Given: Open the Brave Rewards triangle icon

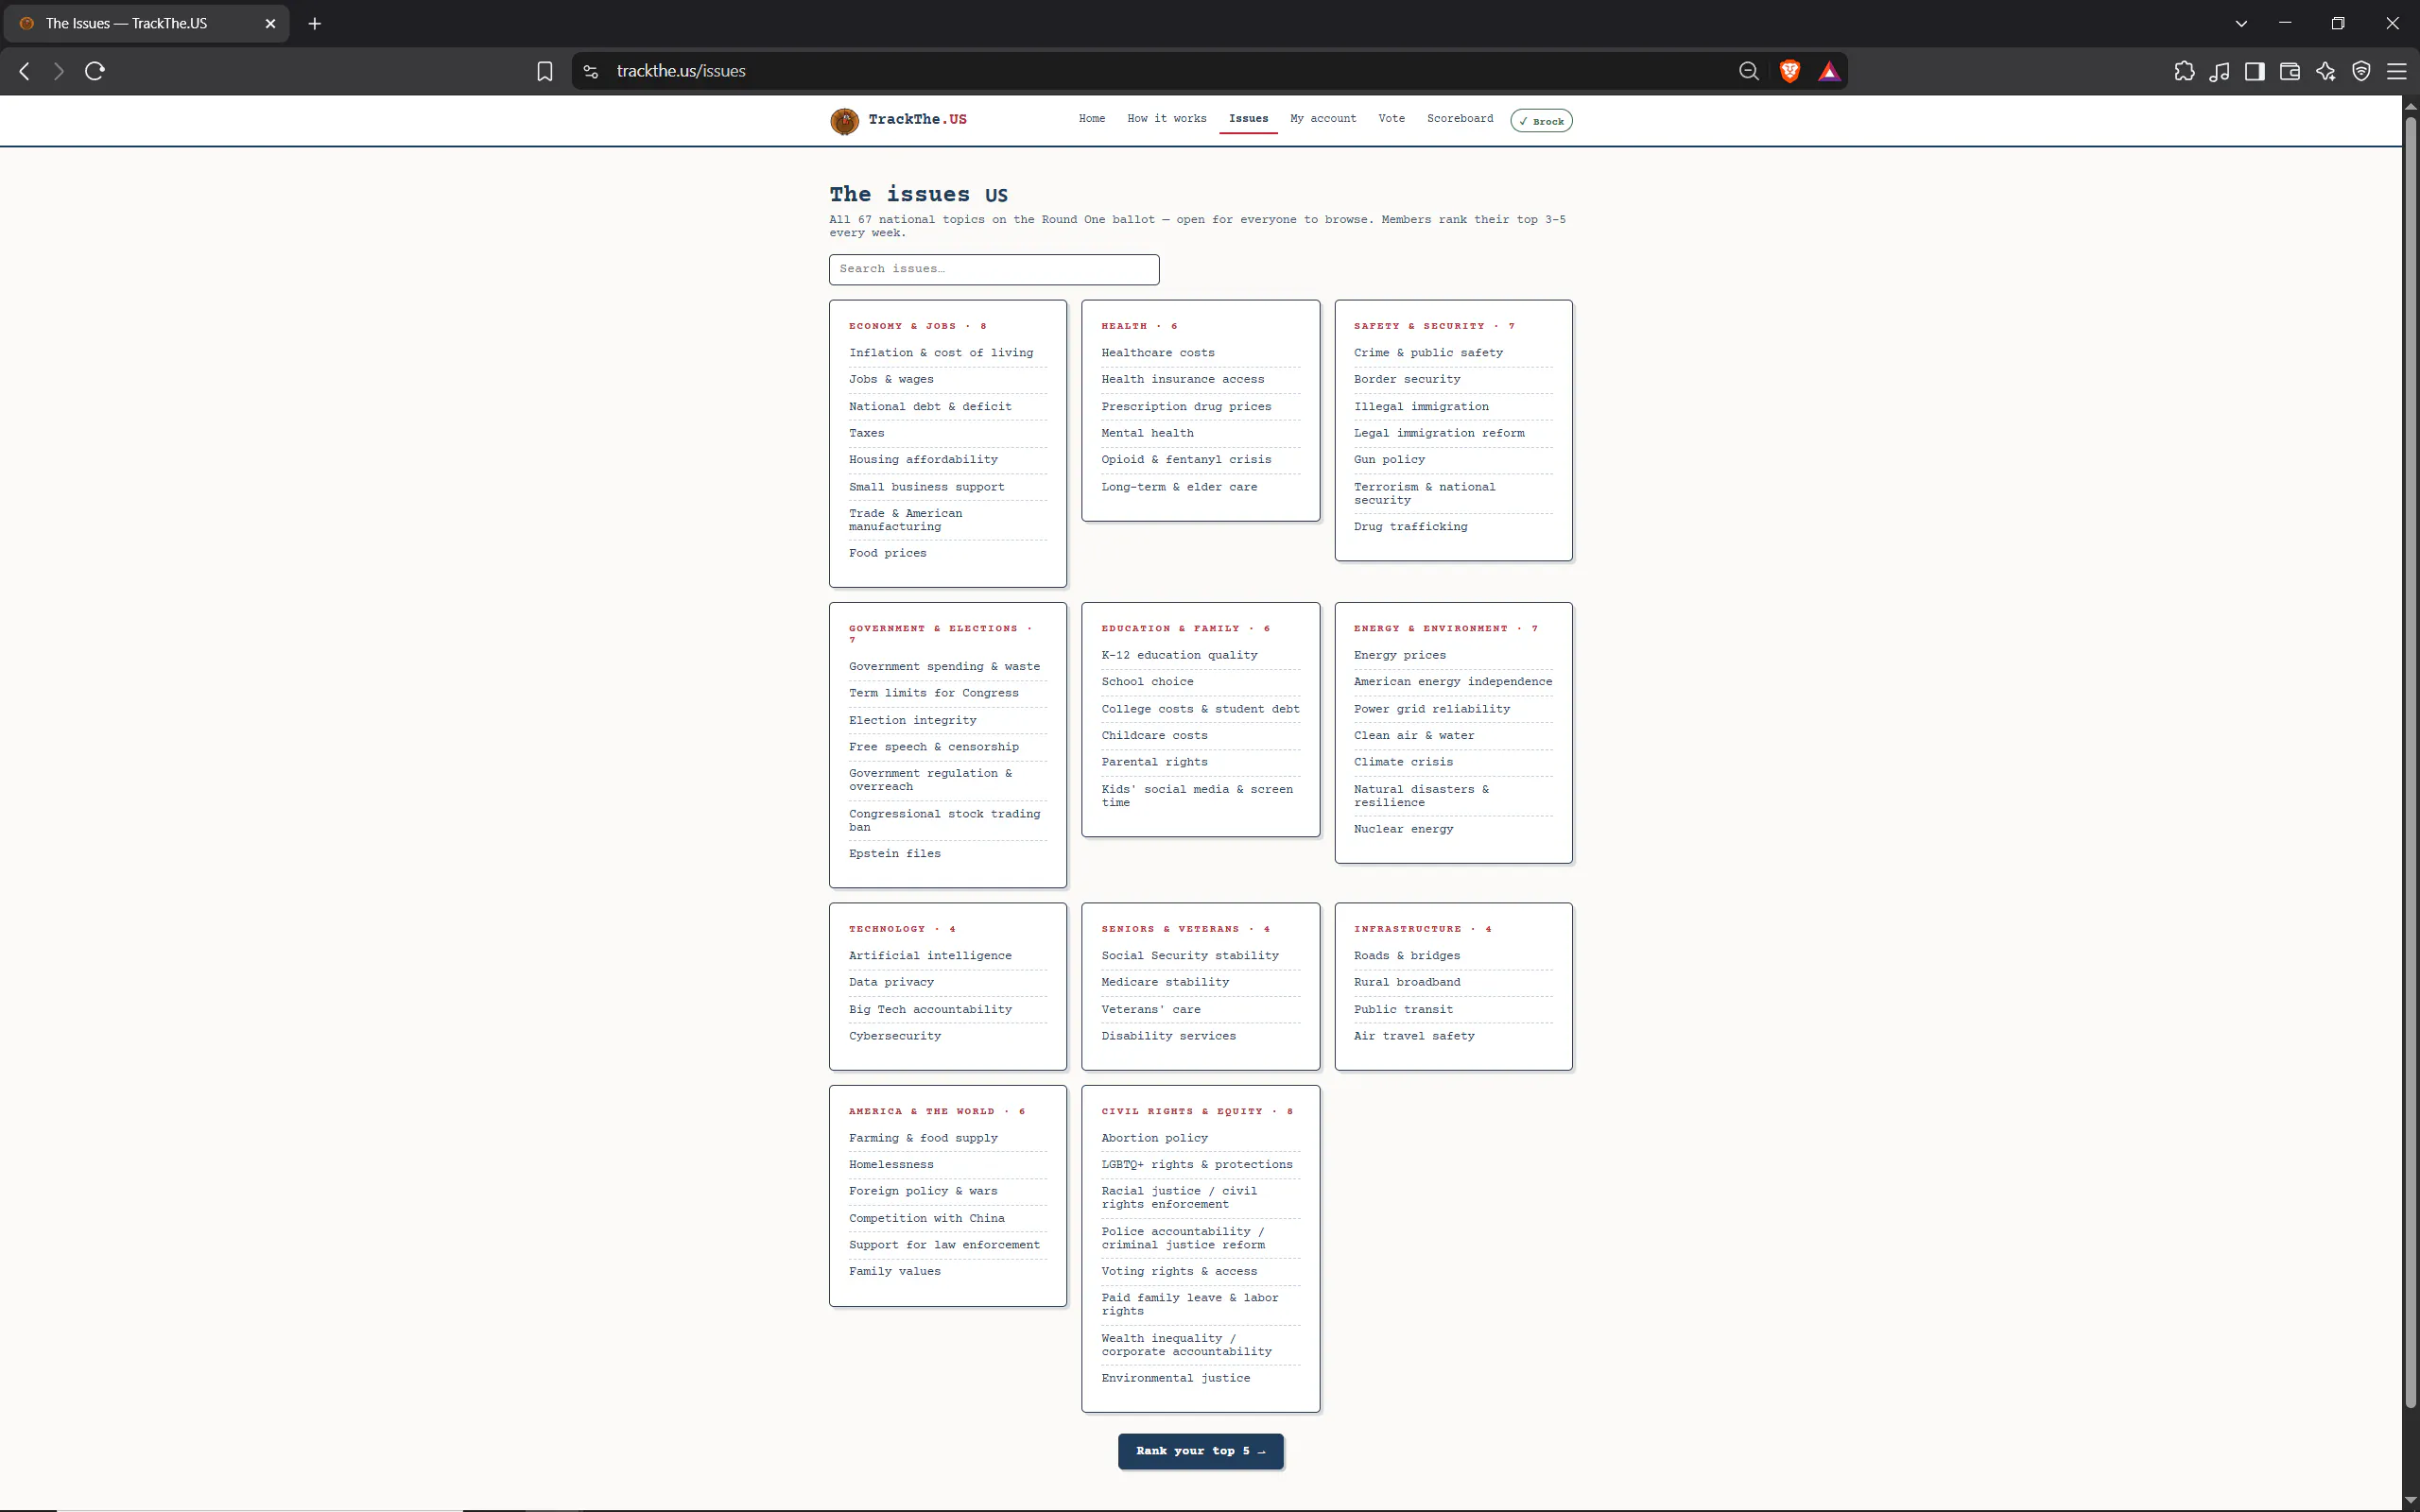Looking at the screenshot, I should coord(1829,71).
